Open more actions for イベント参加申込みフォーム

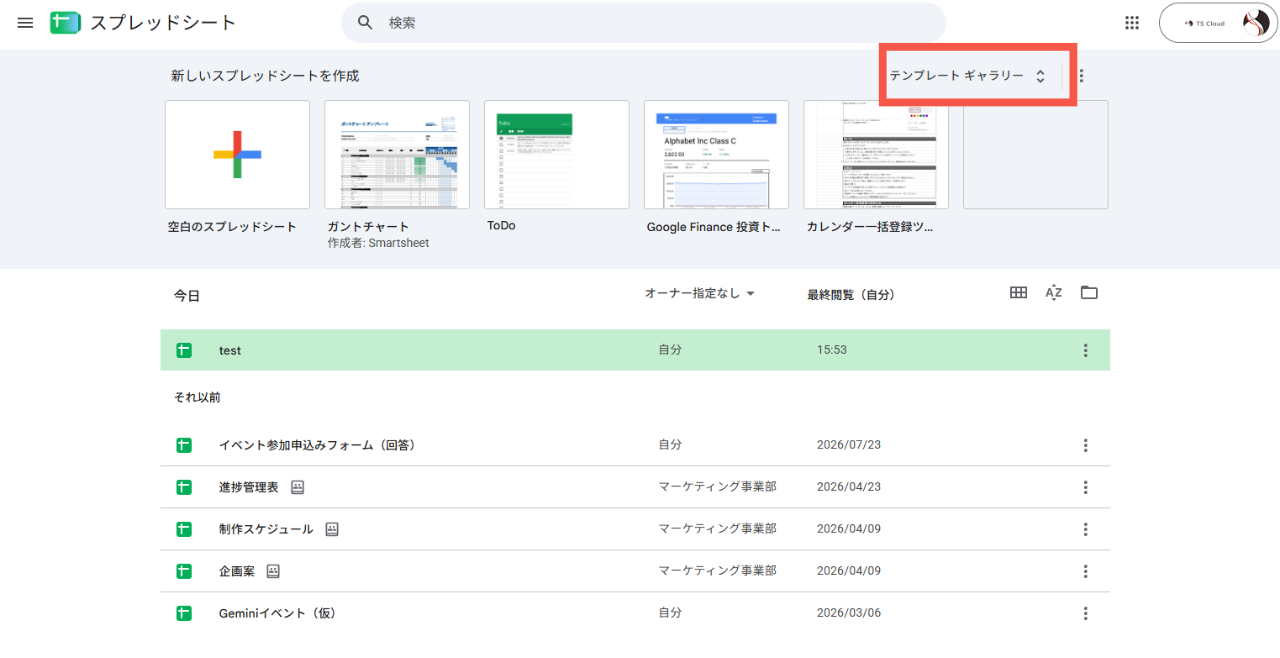[1085, 445]
